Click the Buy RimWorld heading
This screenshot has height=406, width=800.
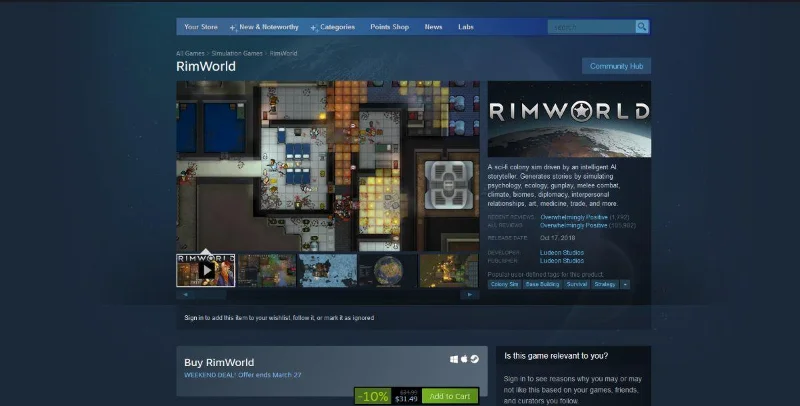tap(219, 363)
